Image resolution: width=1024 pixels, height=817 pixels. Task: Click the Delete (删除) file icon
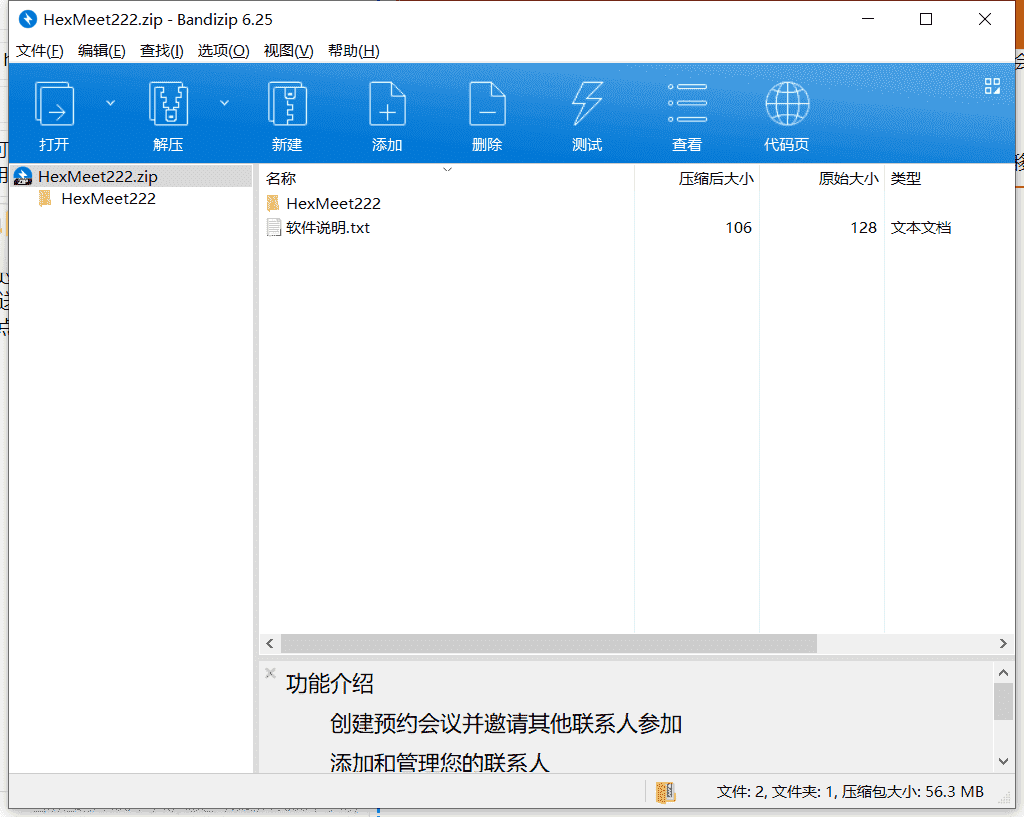coord(487,104)
